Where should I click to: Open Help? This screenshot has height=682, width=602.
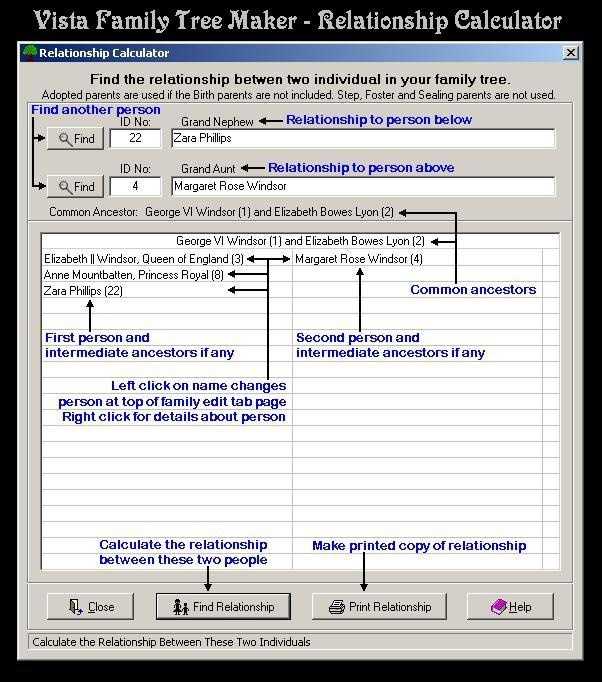tap(511, 606)
